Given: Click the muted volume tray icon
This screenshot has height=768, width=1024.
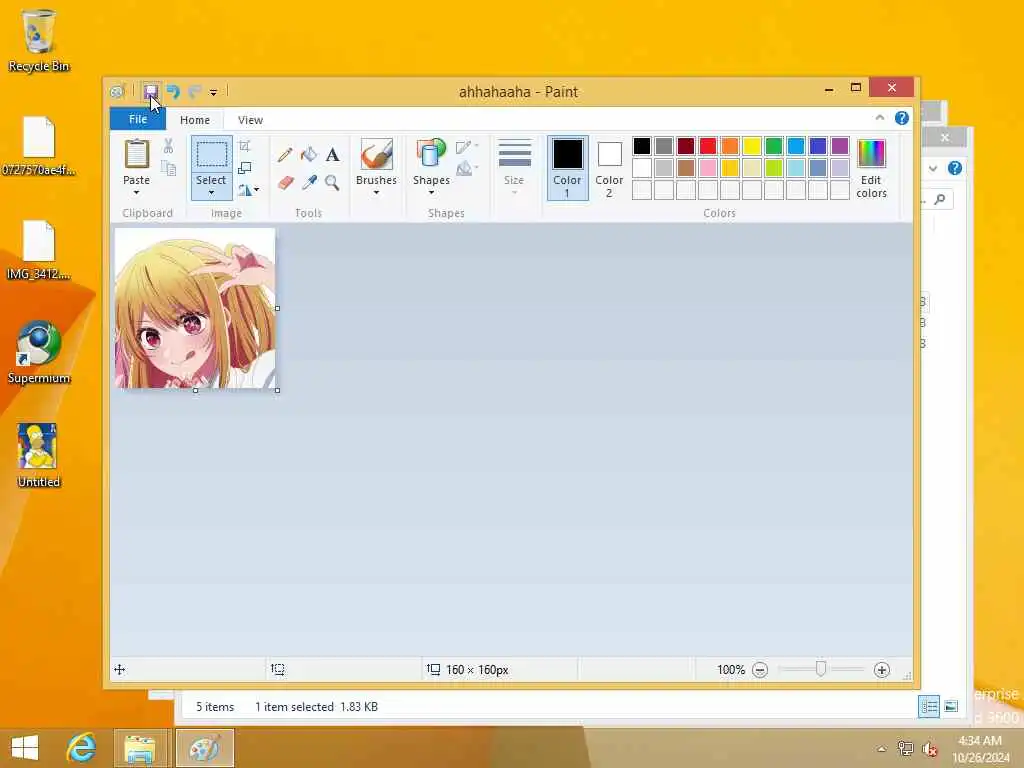Looking at the screenshot, I should [929, 749].
